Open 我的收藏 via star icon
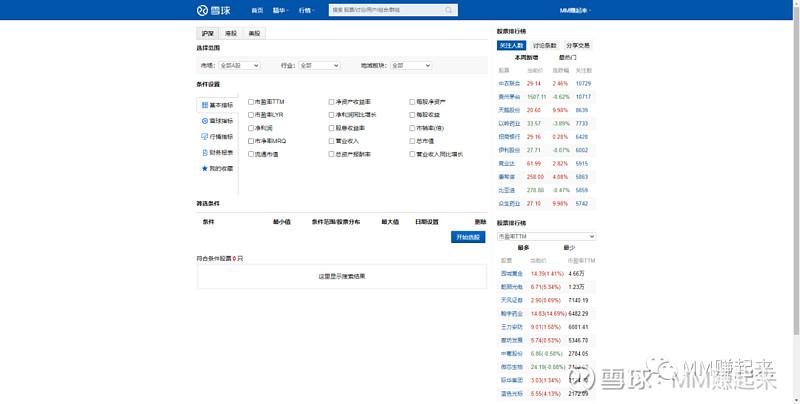 click(205, 168)
